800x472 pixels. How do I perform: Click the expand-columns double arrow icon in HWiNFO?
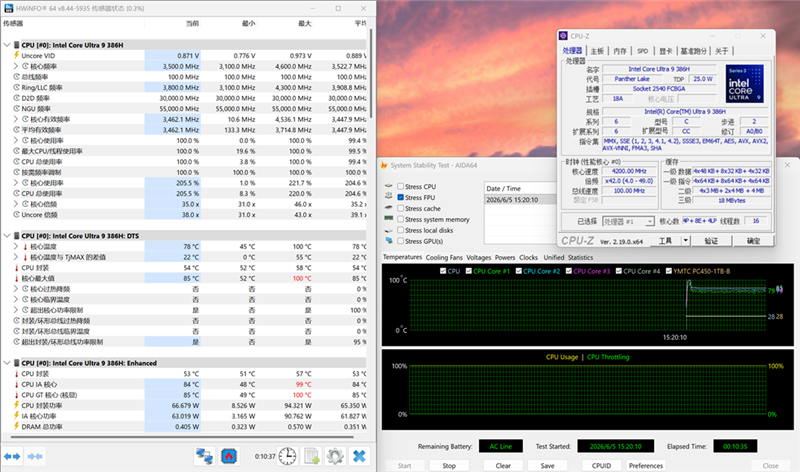point(12,456)
